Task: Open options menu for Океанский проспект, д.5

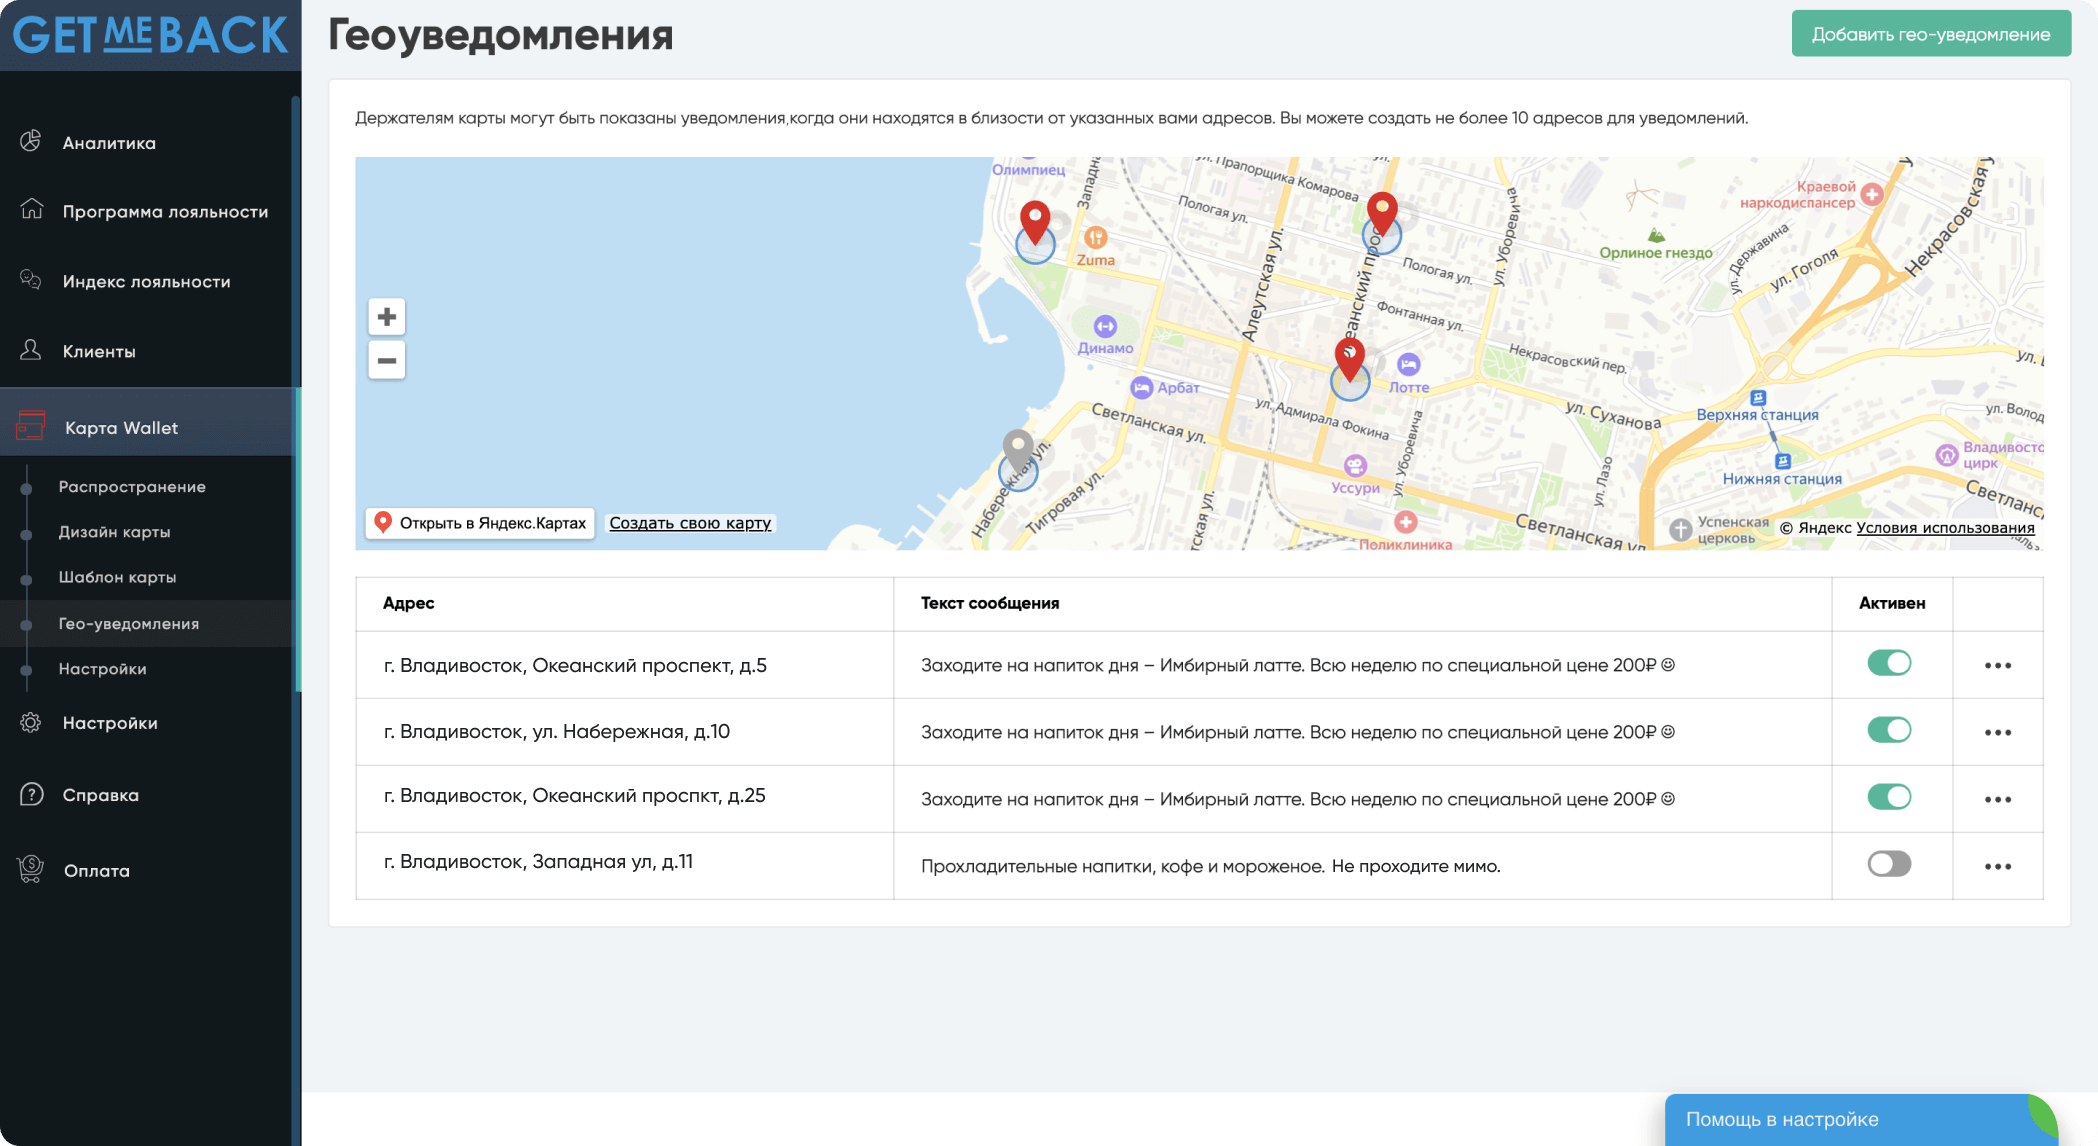Action: [1997, 666]
